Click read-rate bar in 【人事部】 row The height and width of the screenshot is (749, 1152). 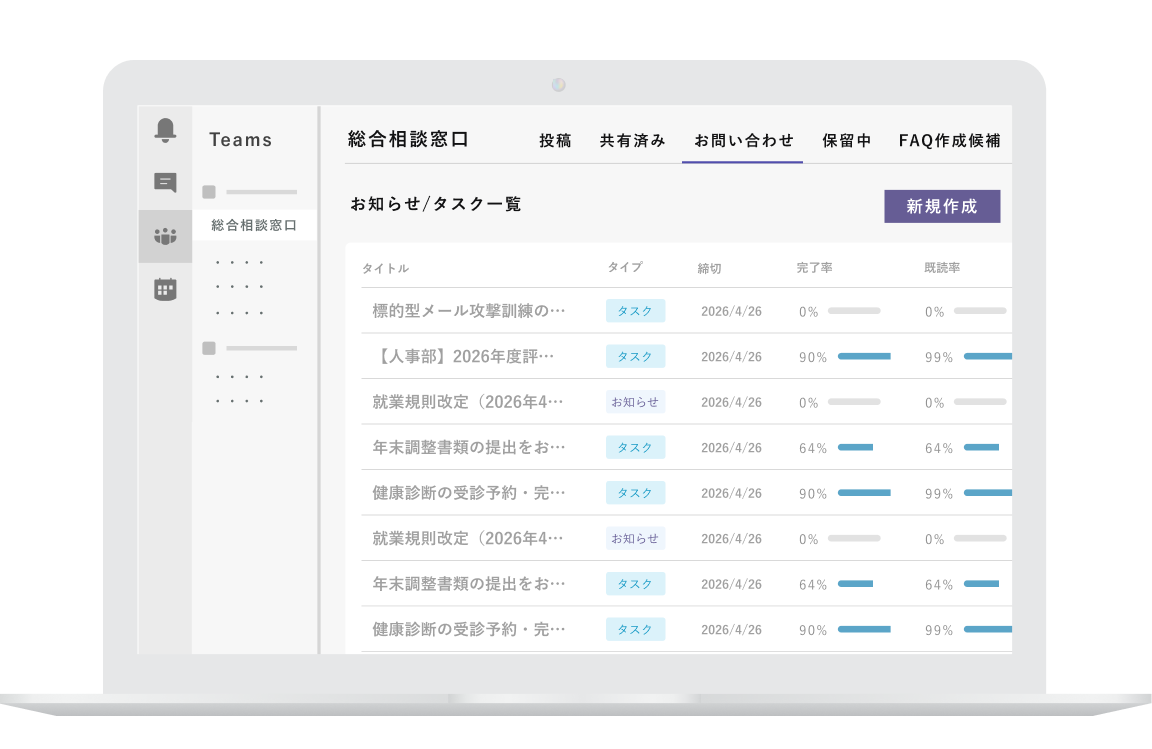click(987, 356)
